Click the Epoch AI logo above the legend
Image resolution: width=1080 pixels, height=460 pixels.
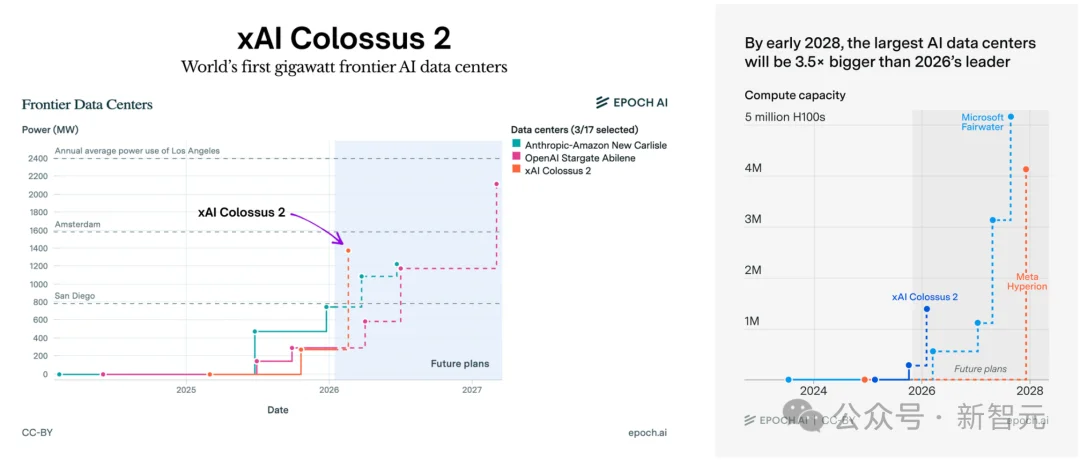[x=631, y=102]
